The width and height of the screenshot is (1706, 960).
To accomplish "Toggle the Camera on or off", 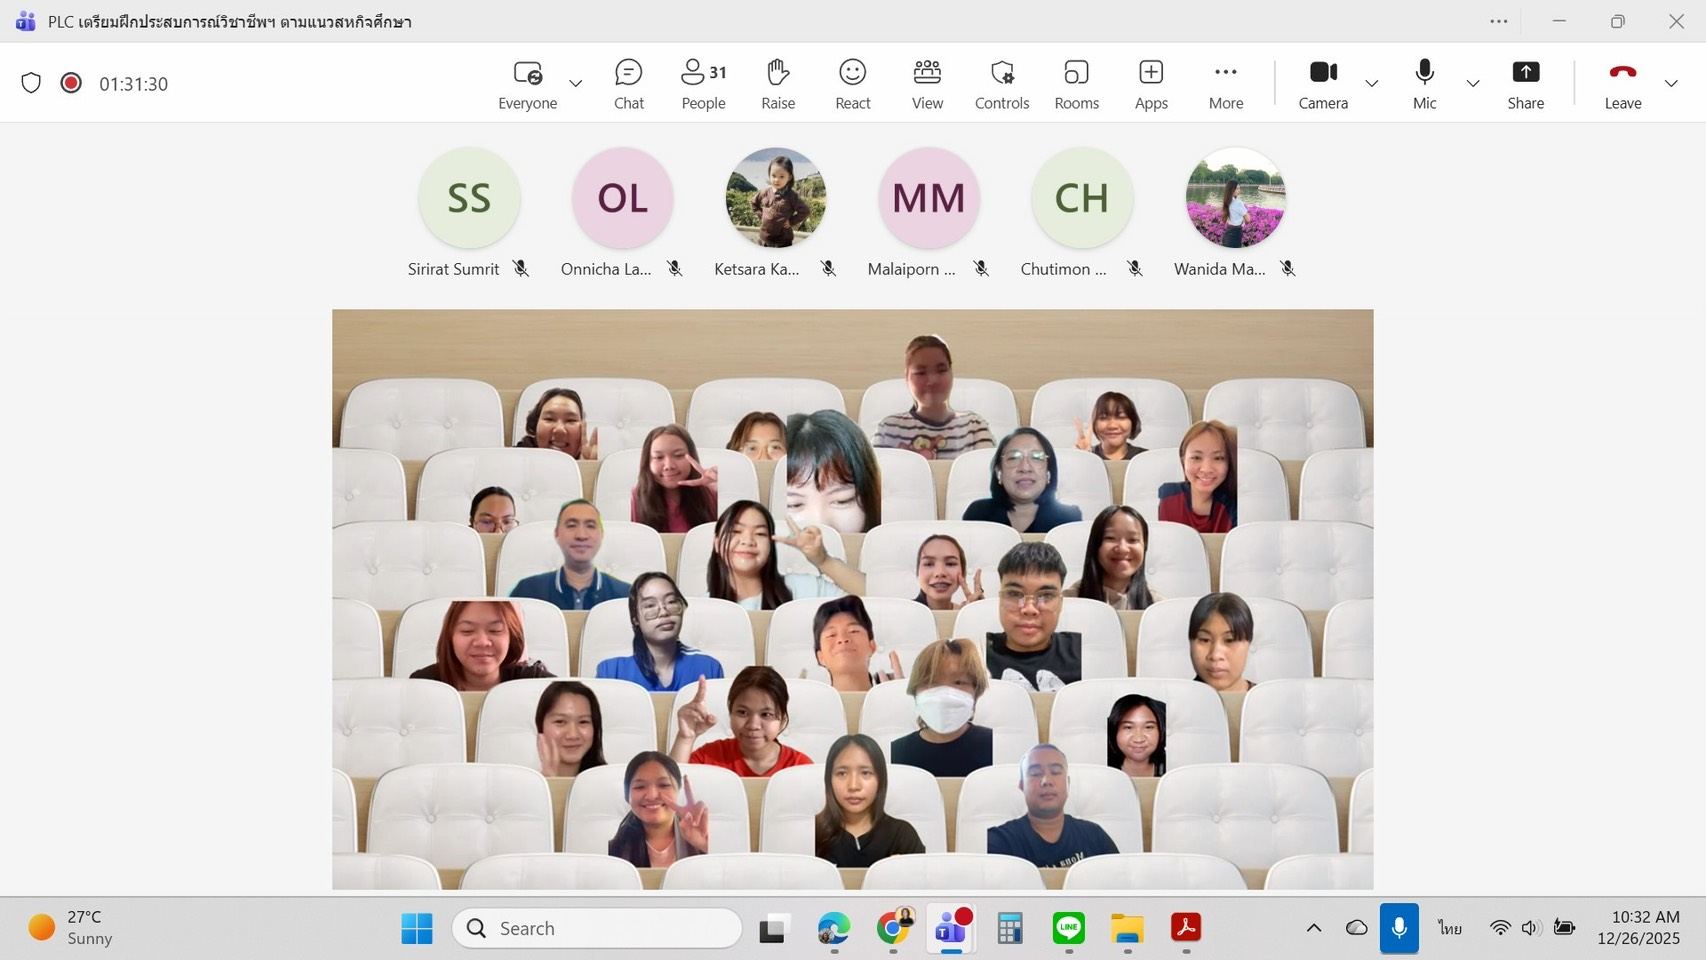I will click(x=1323, y=84).
